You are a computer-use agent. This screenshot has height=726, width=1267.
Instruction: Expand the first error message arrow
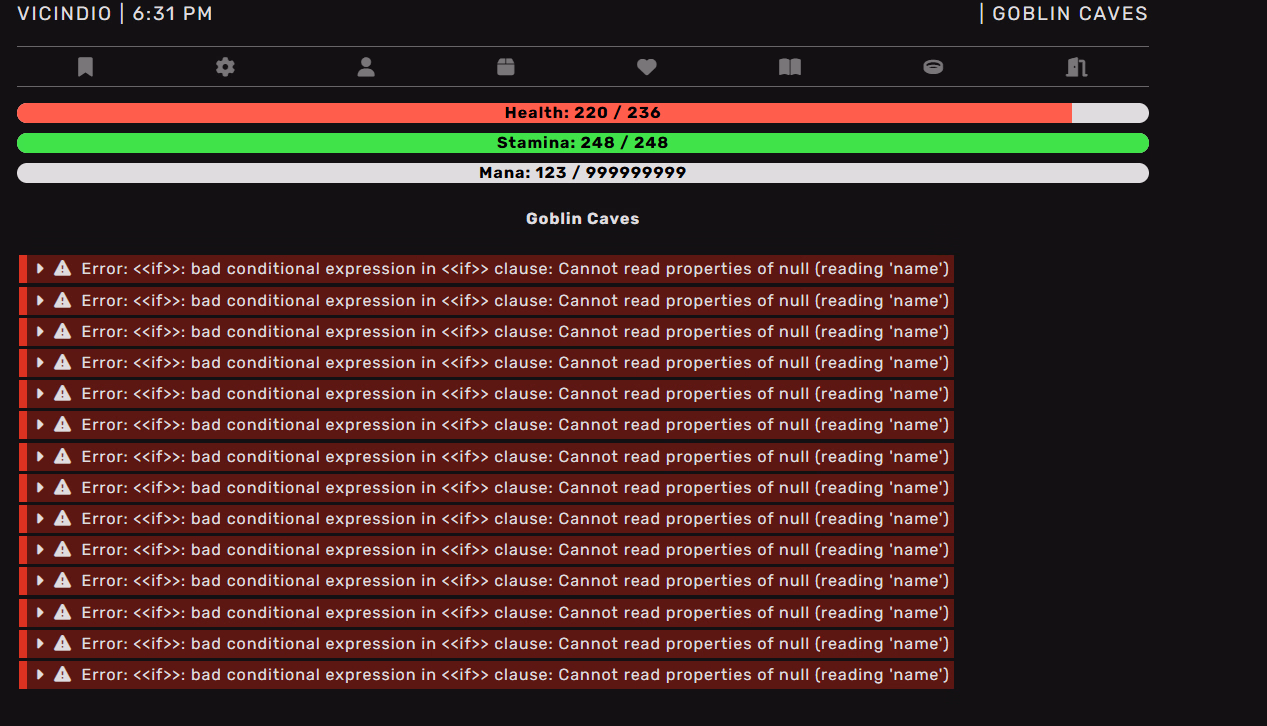coord(40,269)
